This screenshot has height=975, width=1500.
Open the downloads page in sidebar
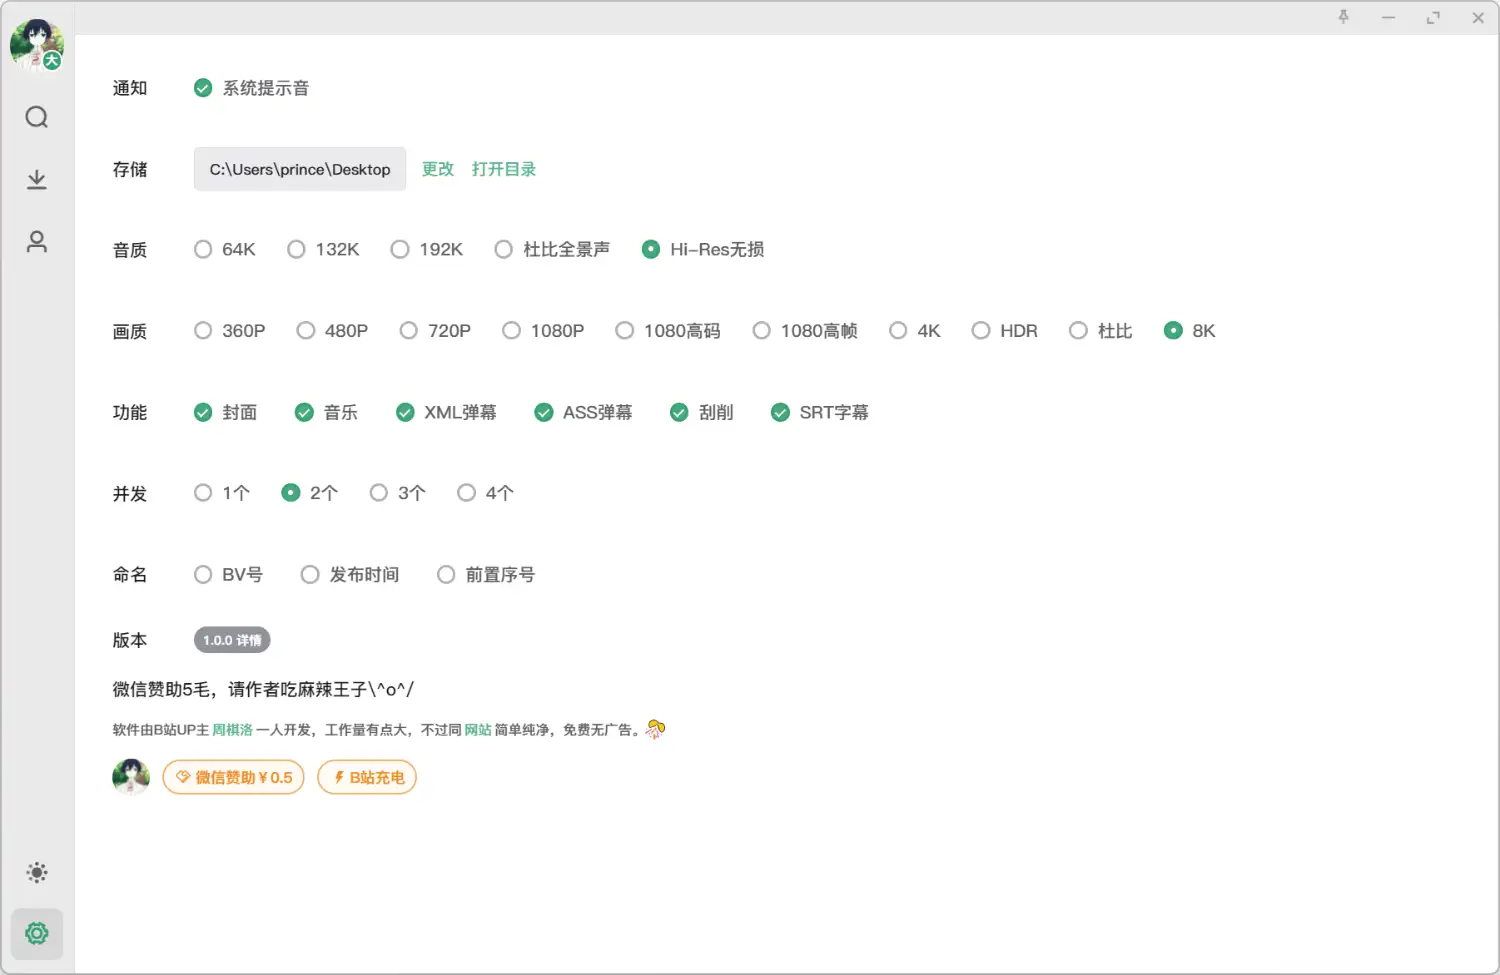(x=37, y=180)
